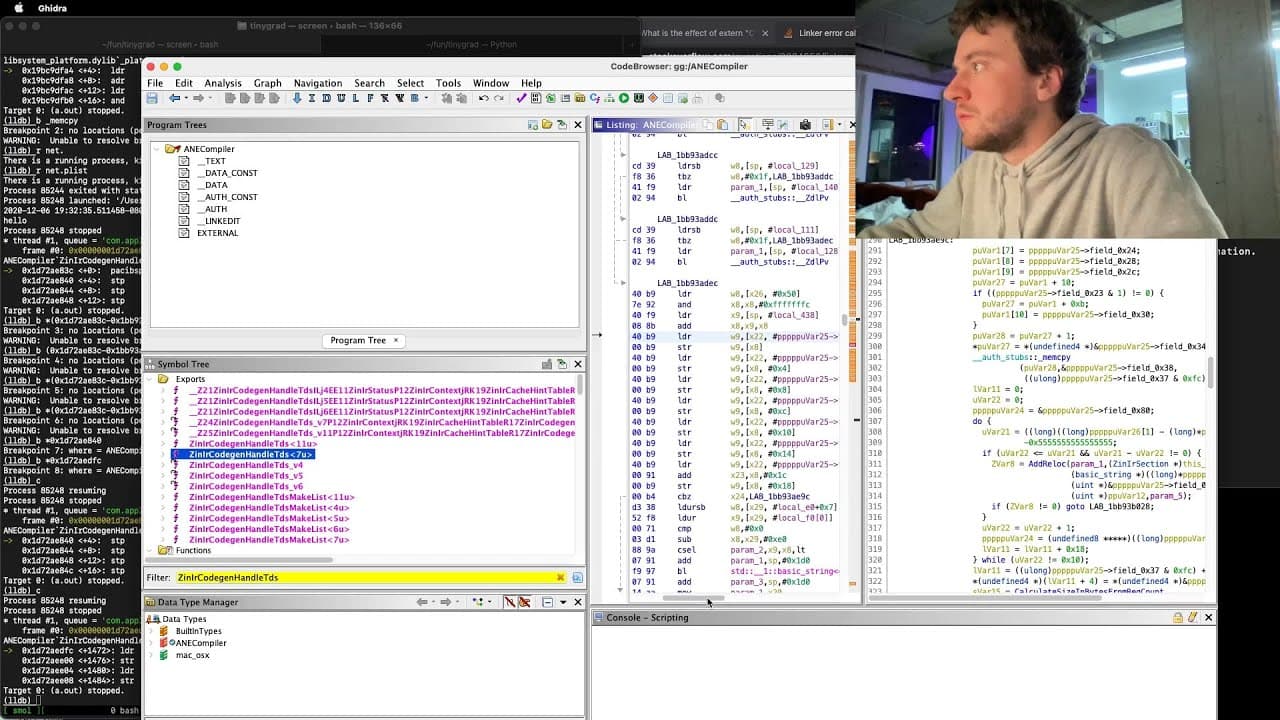Select ZinIrCodegenHandleTds<11u> in Symbol Tree
This screenshot has height=720, width=1280.
(253, 444)
